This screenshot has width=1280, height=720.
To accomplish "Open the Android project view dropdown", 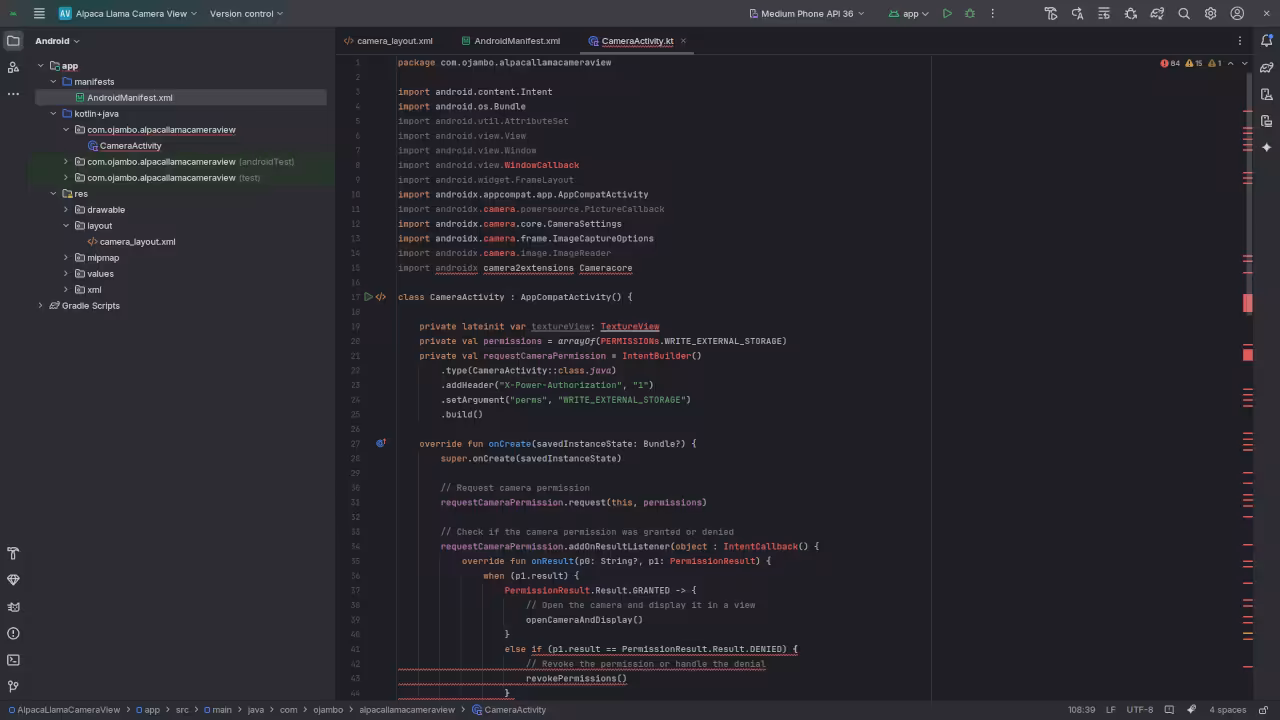I will [x=57, y=41].
